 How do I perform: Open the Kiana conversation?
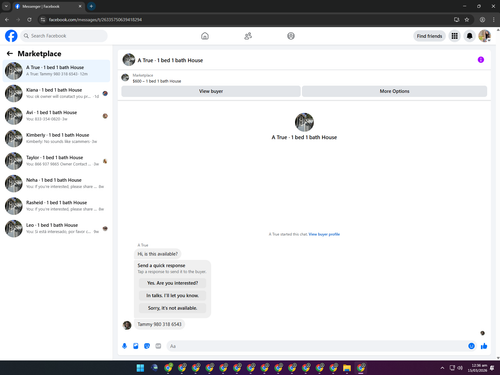click(56, 93)
